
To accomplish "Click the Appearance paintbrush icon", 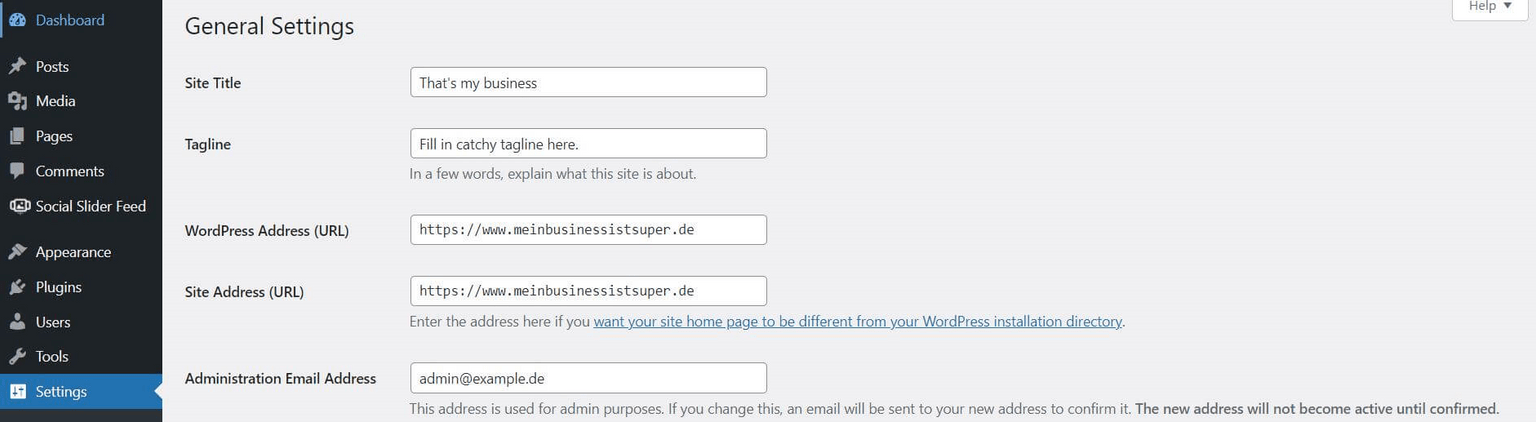I will (17, 252).
